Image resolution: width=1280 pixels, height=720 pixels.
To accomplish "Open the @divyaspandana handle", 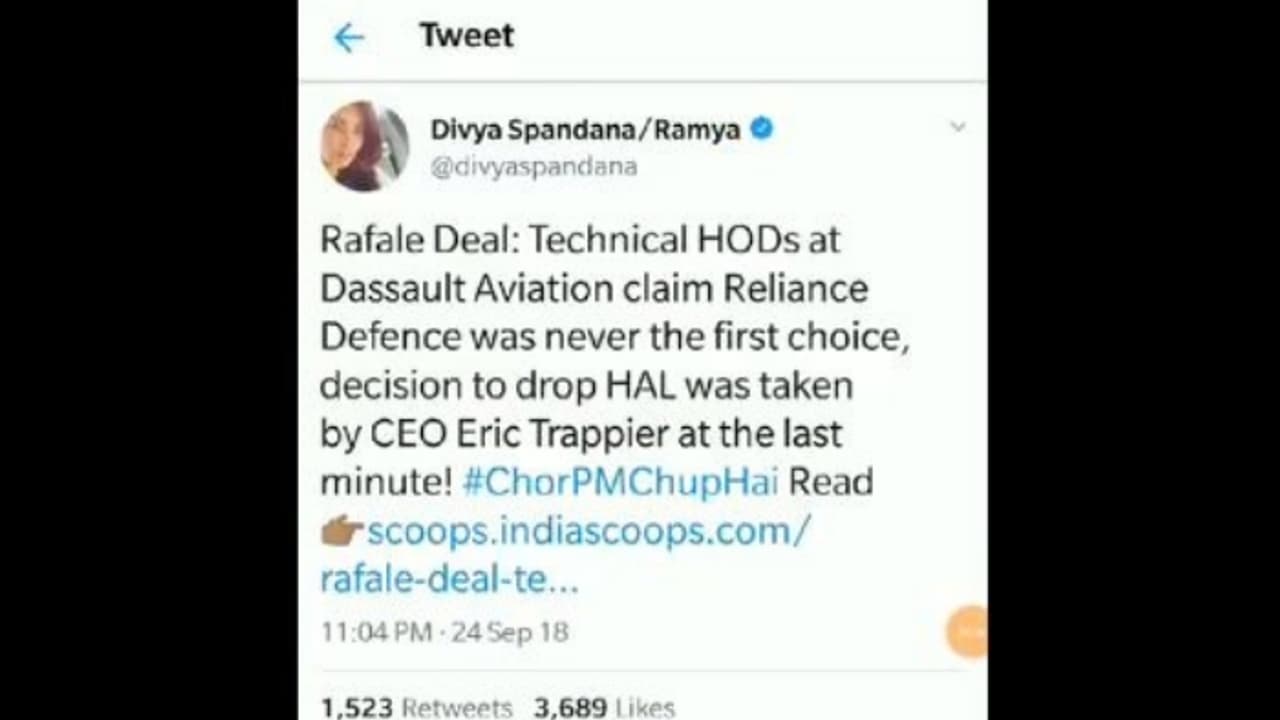I will click(534, 167).
